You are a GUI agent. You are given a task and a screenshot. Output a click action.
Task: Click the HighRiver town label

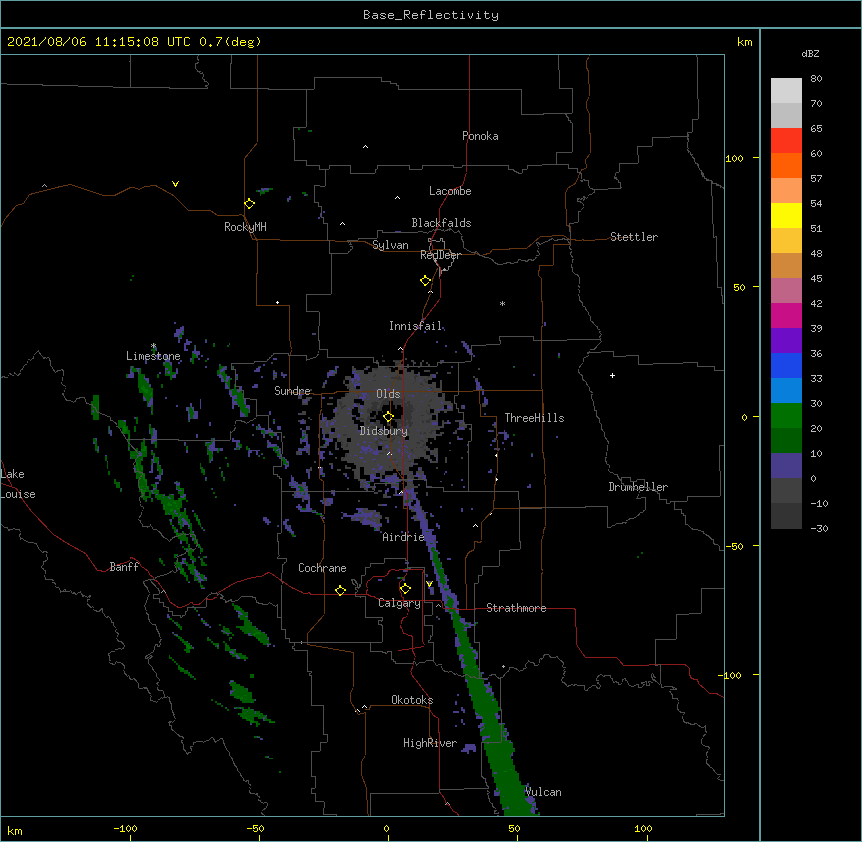click(430, 743)
